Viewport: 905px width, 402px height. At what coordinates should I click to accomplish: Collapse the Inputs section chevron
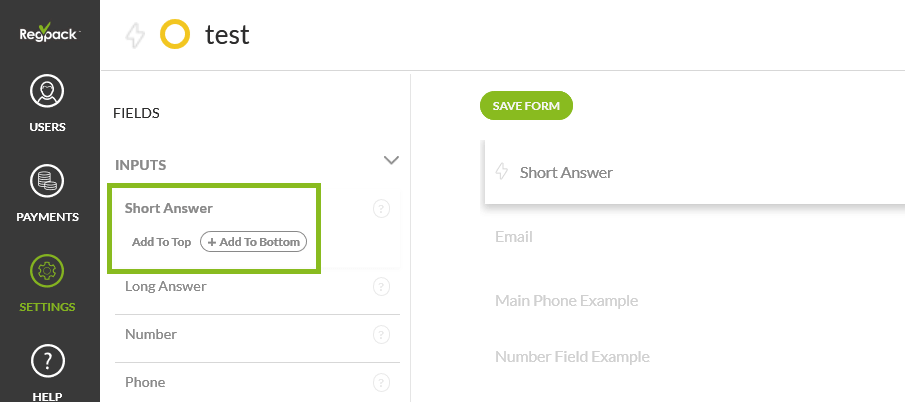(x=391, y=160)
